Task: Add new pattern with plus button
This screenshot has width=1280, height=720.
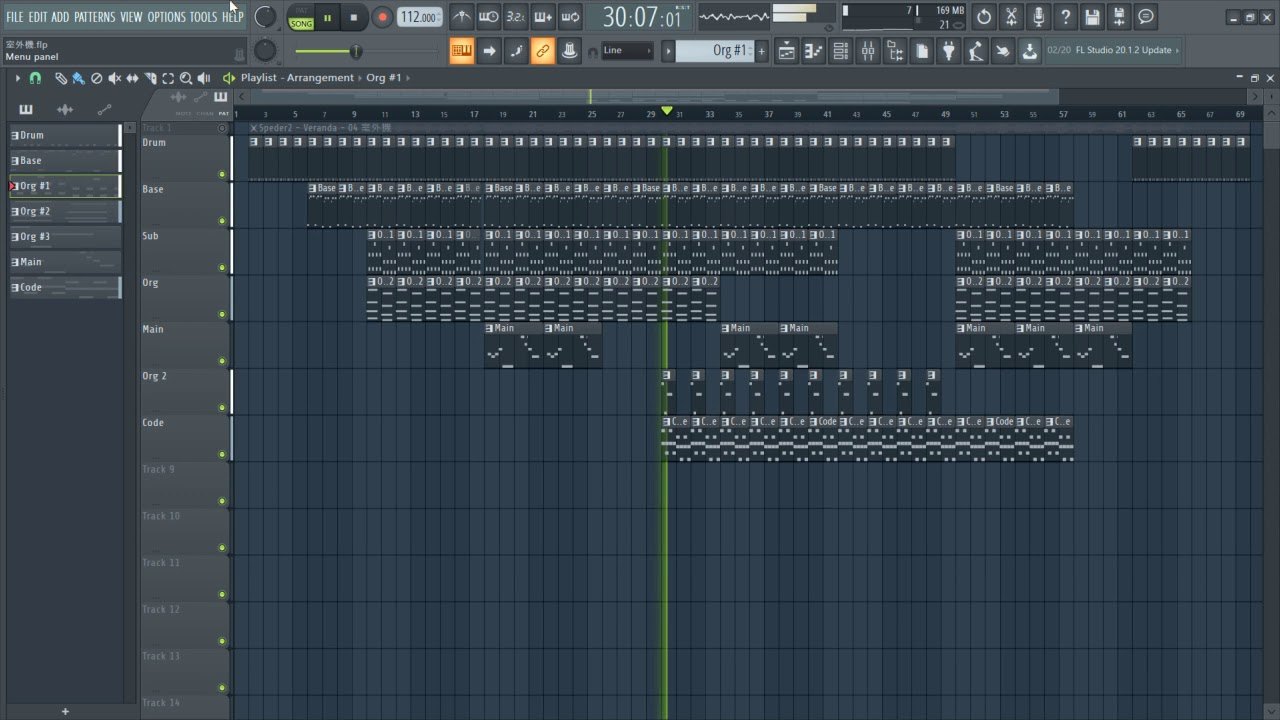Action: 761,51
